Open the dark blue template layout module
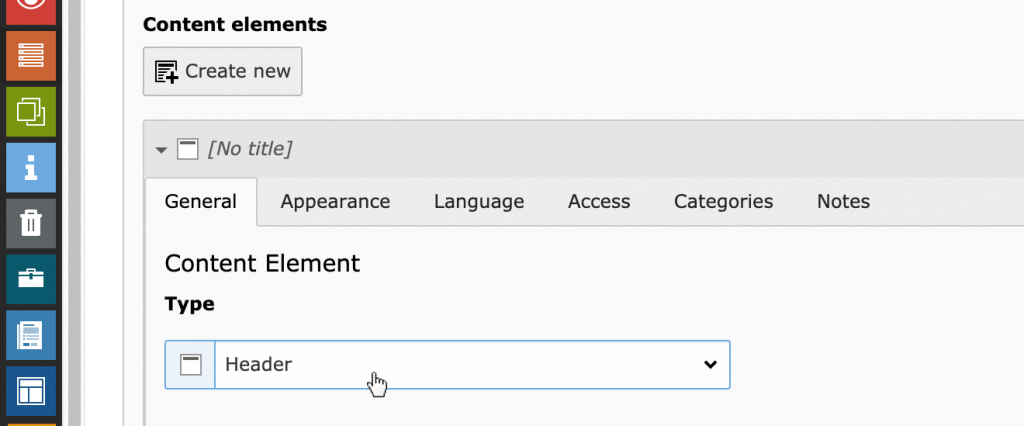The width and height of the screenshot is (1024, 426). point(31,391)
